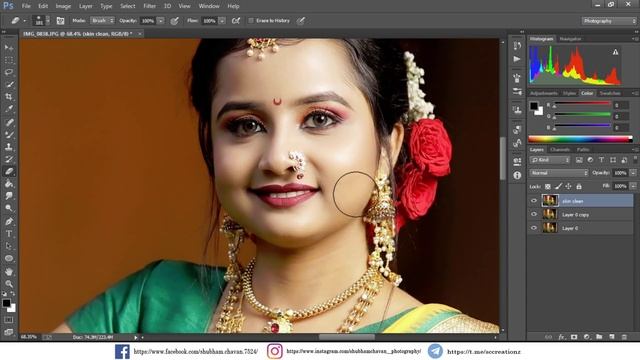Viewport: 640px width, 360px height.
Task: Toggle lock image pixels brush icon
Action: pos(558,187)
